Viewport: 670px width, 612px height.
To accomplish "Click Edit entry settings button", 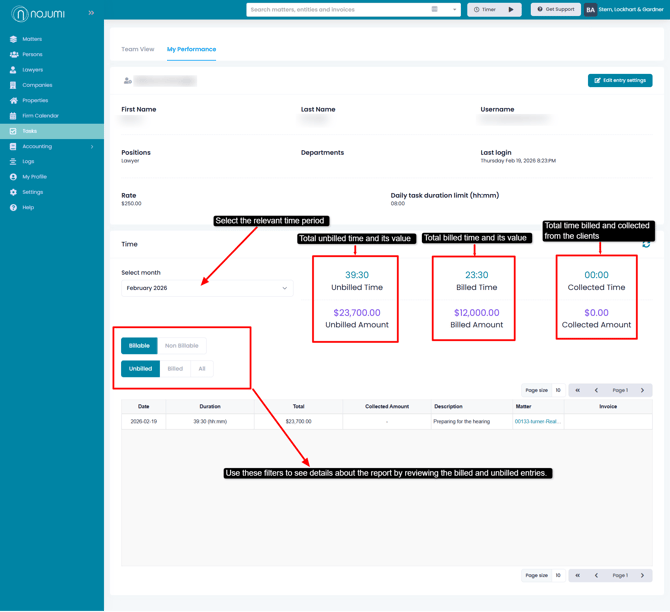I will click(620, 81).
